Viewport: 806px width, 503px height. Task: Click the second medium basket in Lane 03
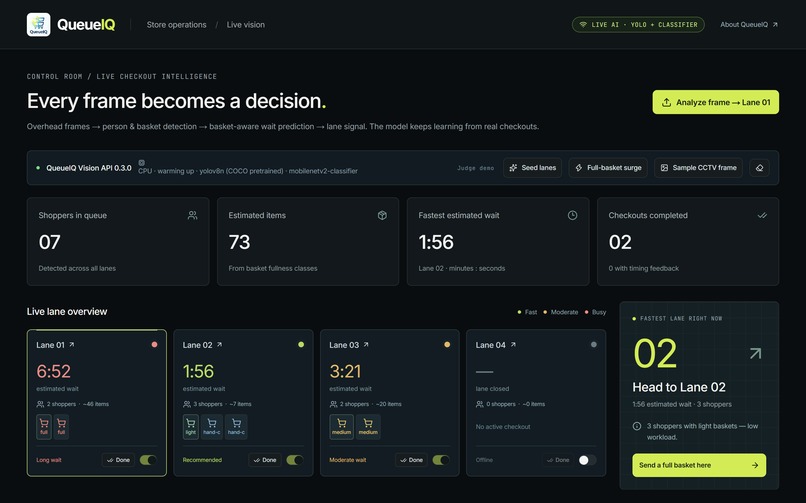pos(368,426)
